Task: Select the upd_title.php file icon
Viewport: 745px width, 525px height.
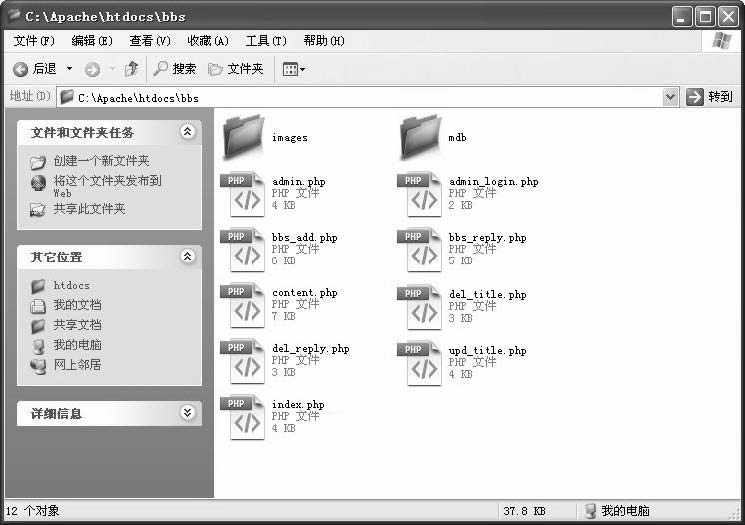Action: point(420,363)
